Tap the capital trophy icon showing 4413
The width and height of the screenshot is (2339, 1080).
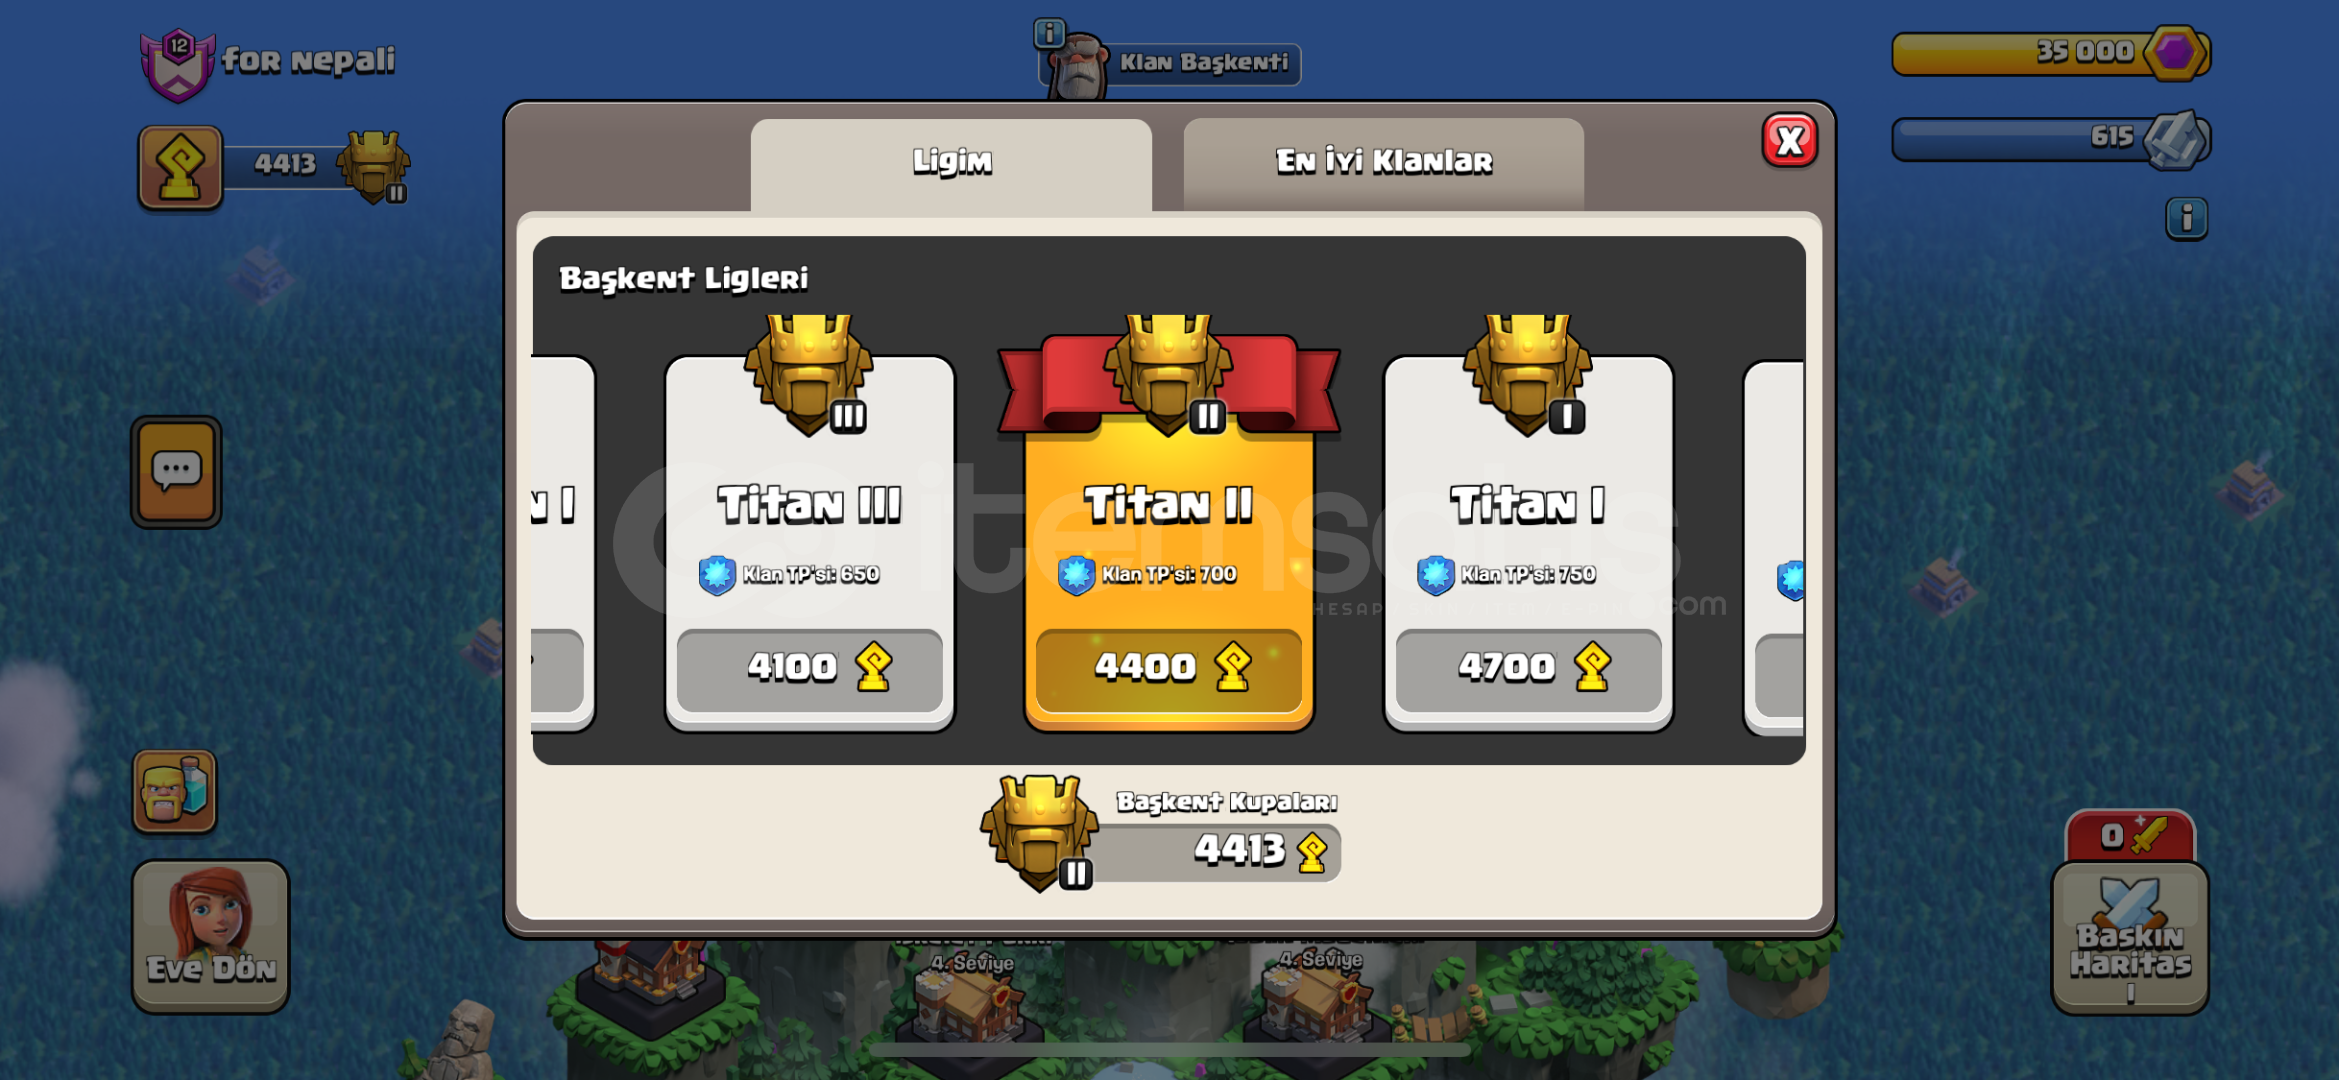coord(180,166)
